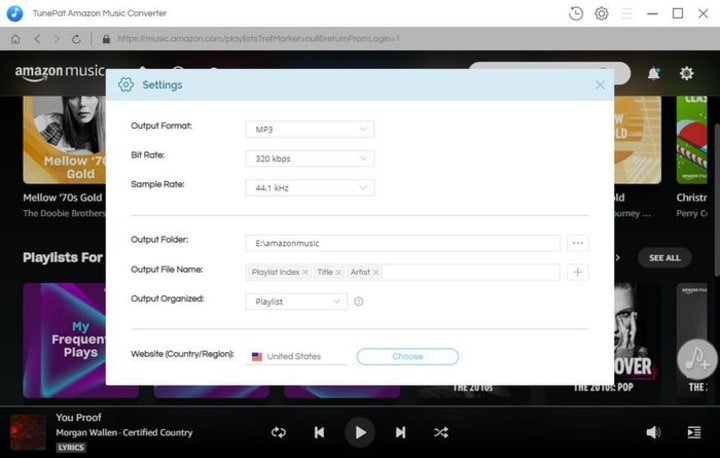This screenshot has width=720, height=458.
Task: Remove the Artist filename tag
Action: coord(376,272)
